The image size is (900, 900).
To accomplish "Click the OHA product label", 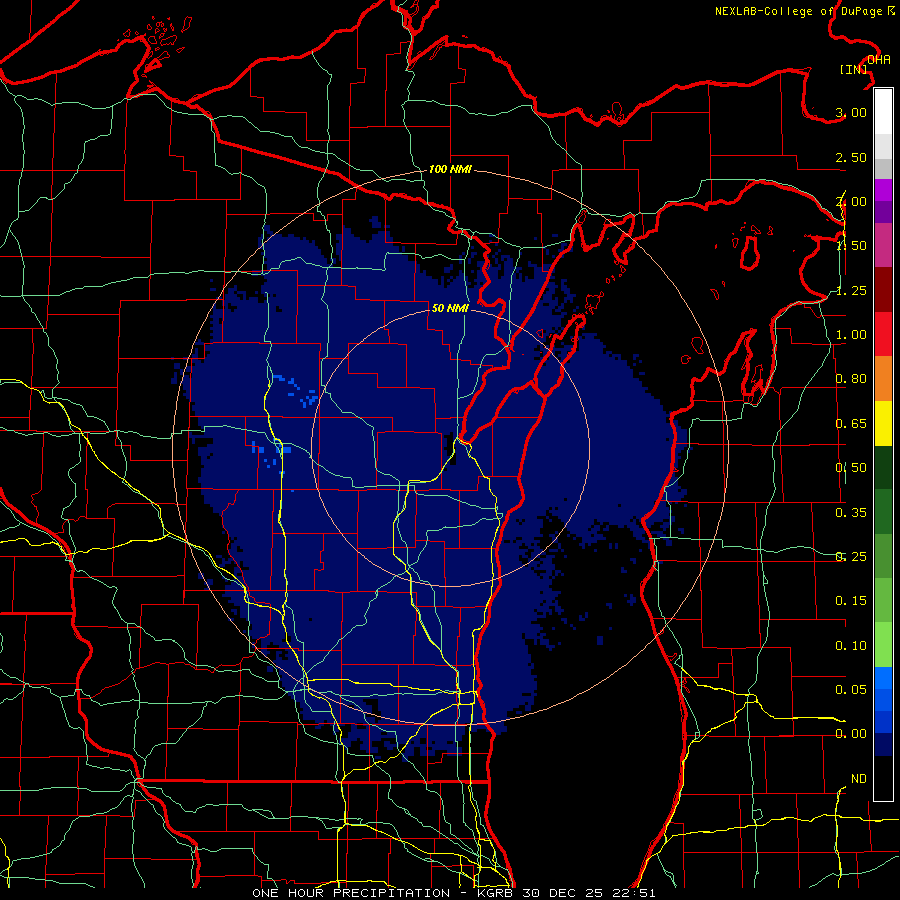I will [879, 60].
